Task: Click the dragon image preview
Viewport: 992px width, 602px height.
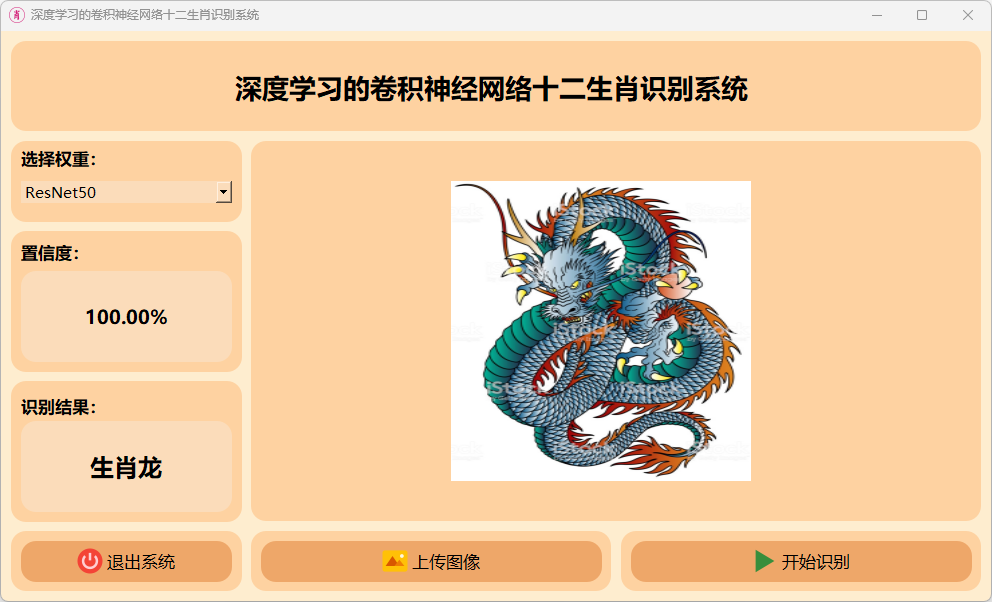Action: (x=600, y=331)
